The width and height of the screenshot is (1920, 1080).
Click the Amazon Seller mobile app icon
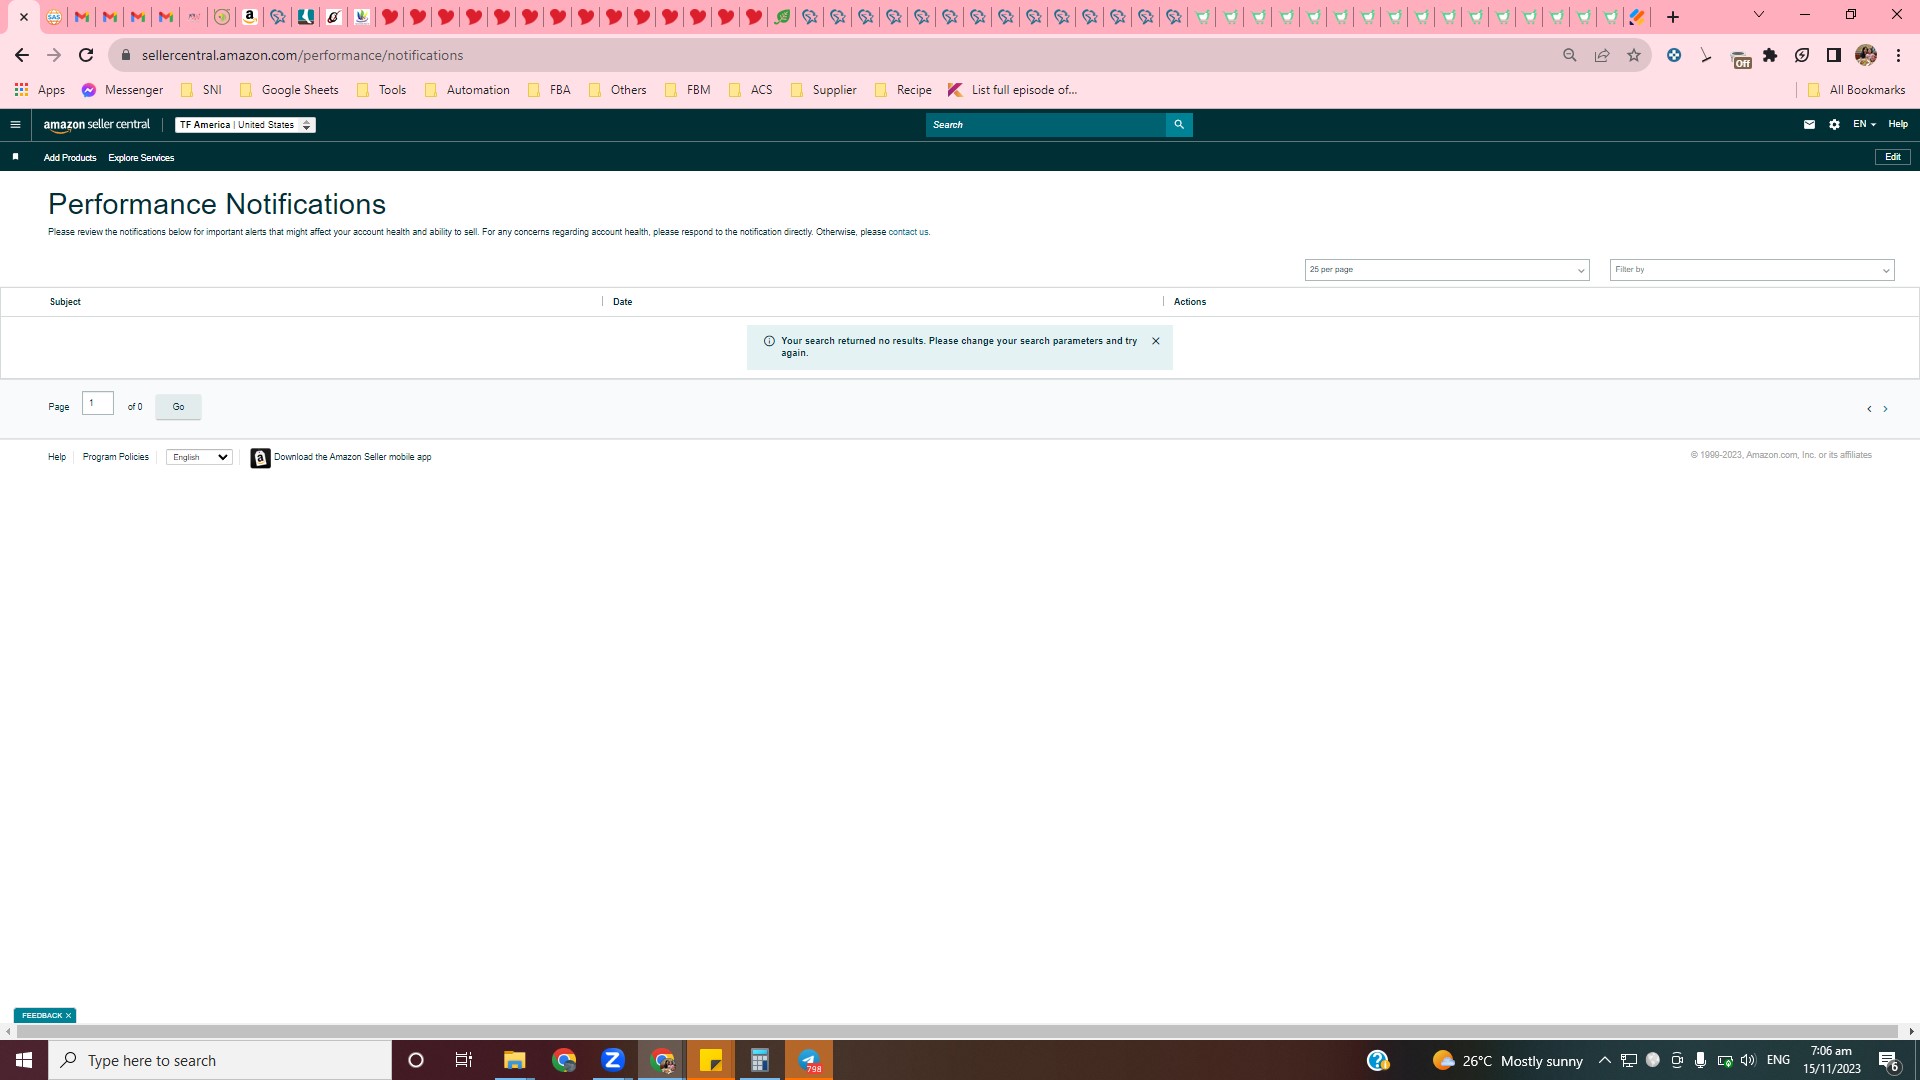tap(260, 458)
